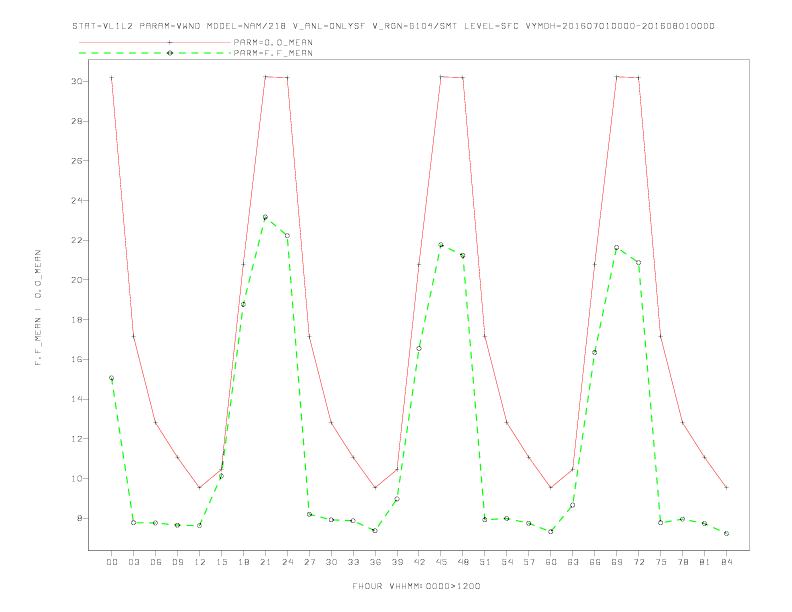Click green forecast peak marker at hour 45
Viewport: 792px width, 612px height.
coord(441,245)
